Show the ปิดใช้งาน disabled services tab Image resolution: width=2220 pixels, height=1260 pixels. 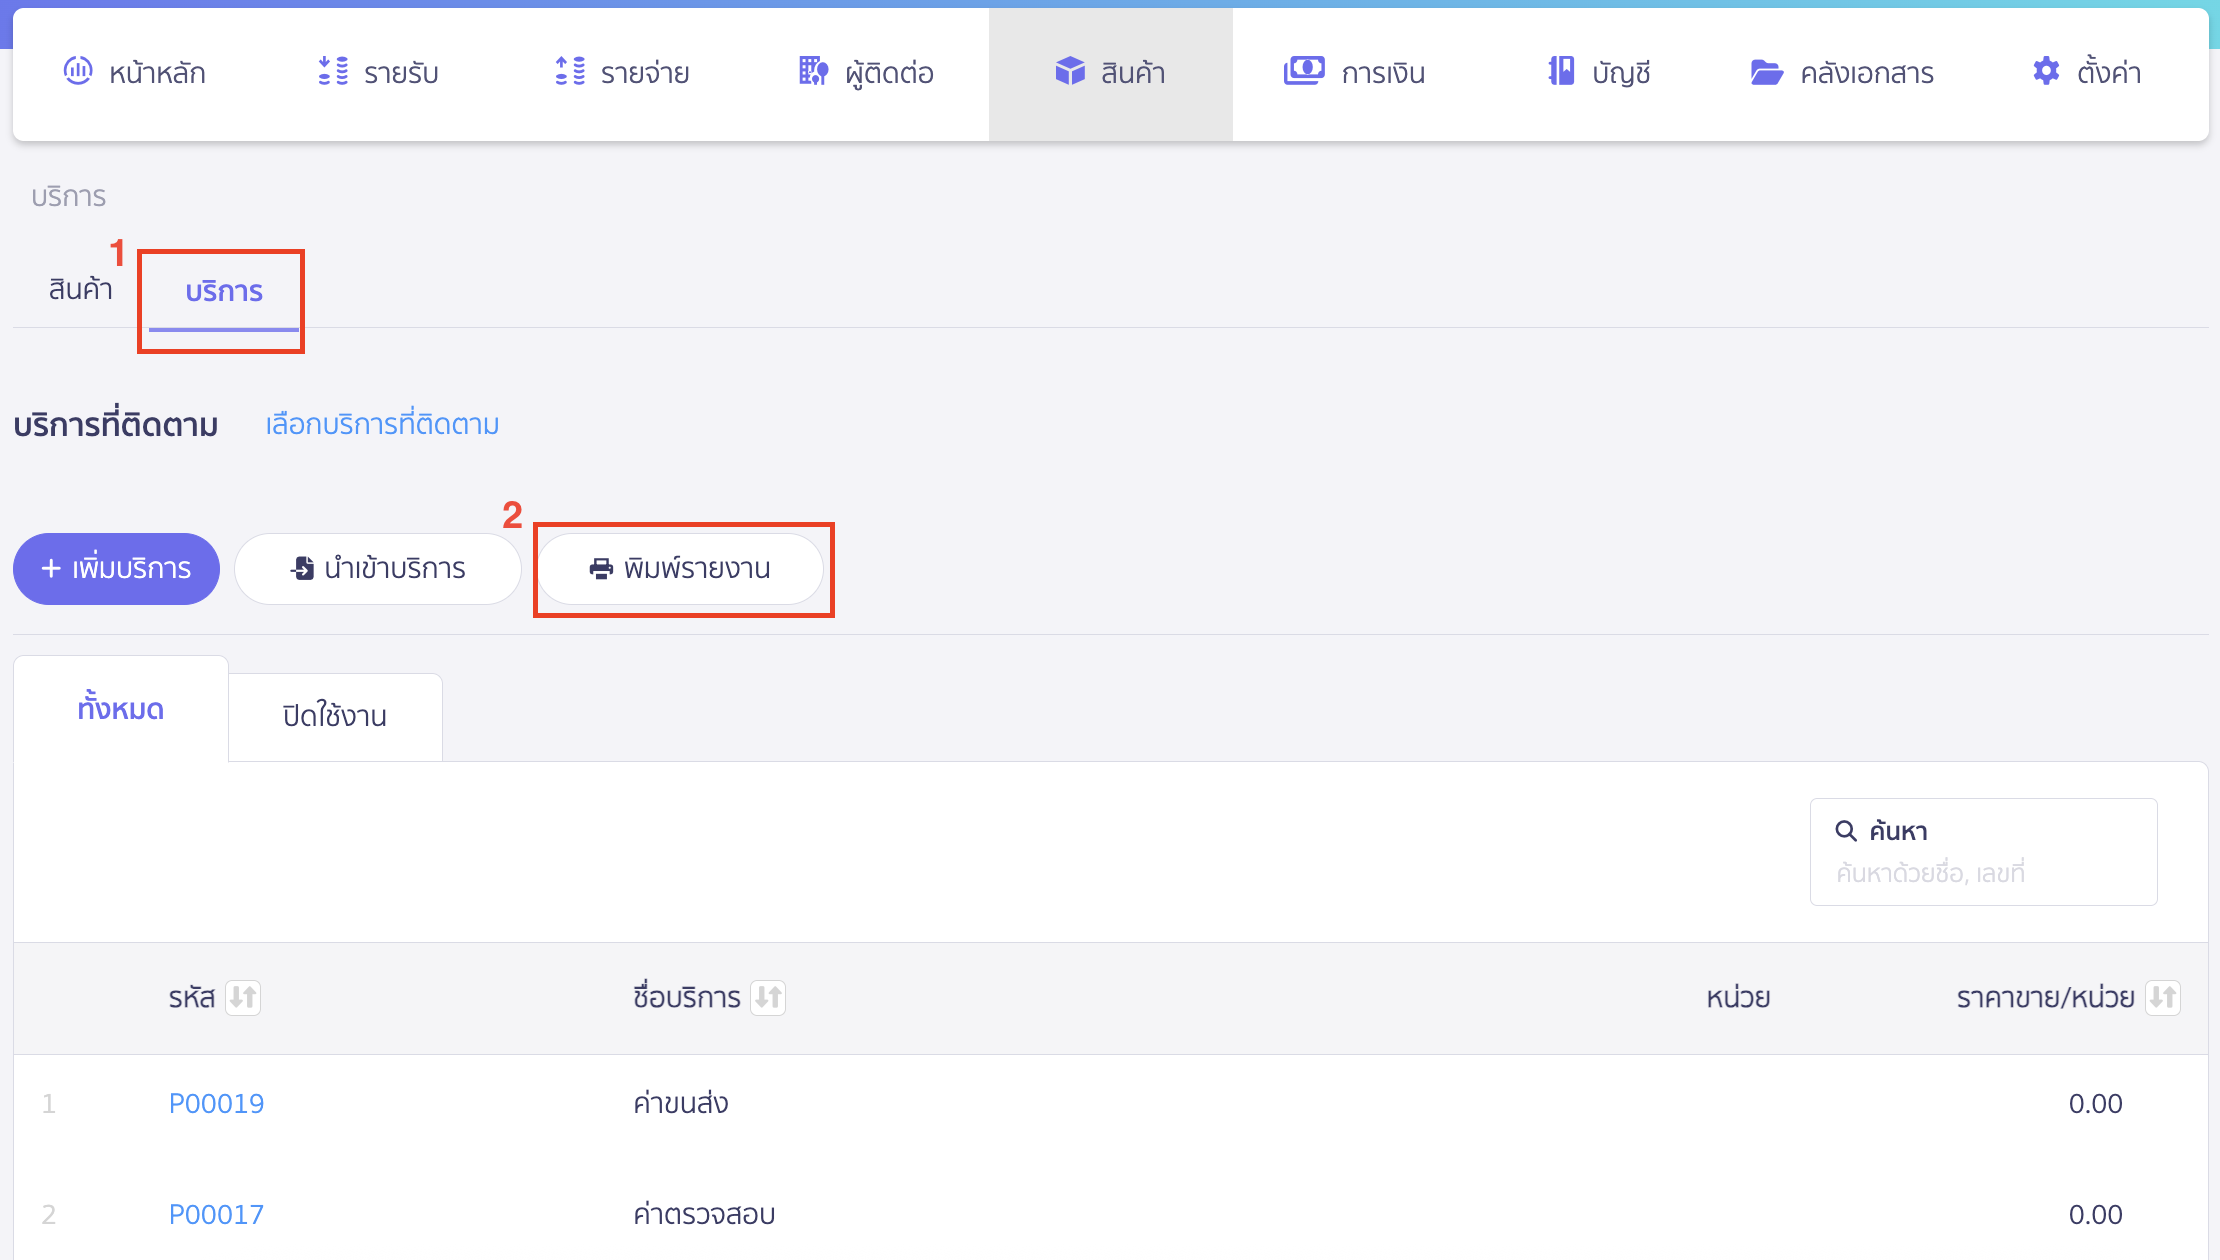[335, 716]
